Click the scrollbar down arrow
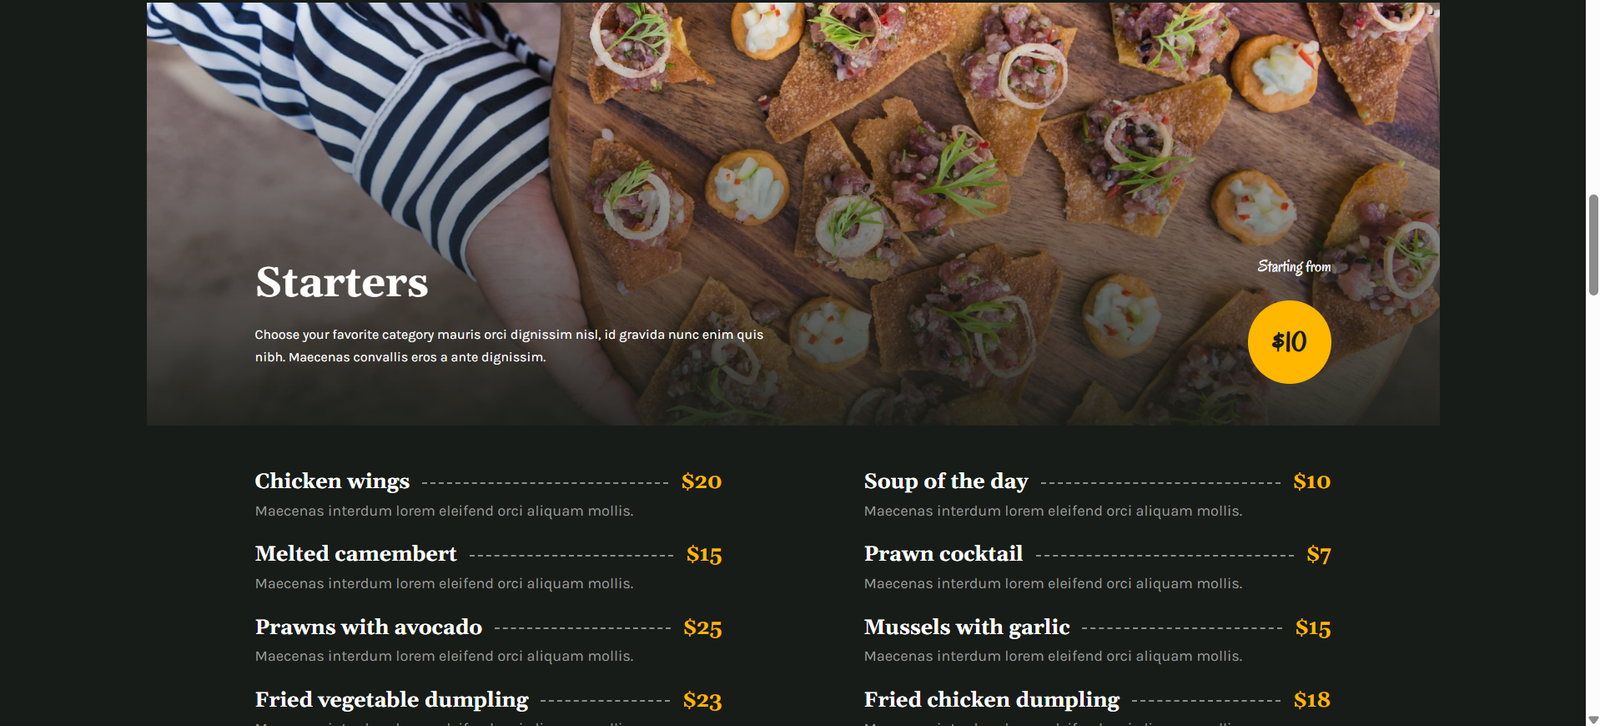Screen dimensions: 1600x726 tap(1593, 719)
